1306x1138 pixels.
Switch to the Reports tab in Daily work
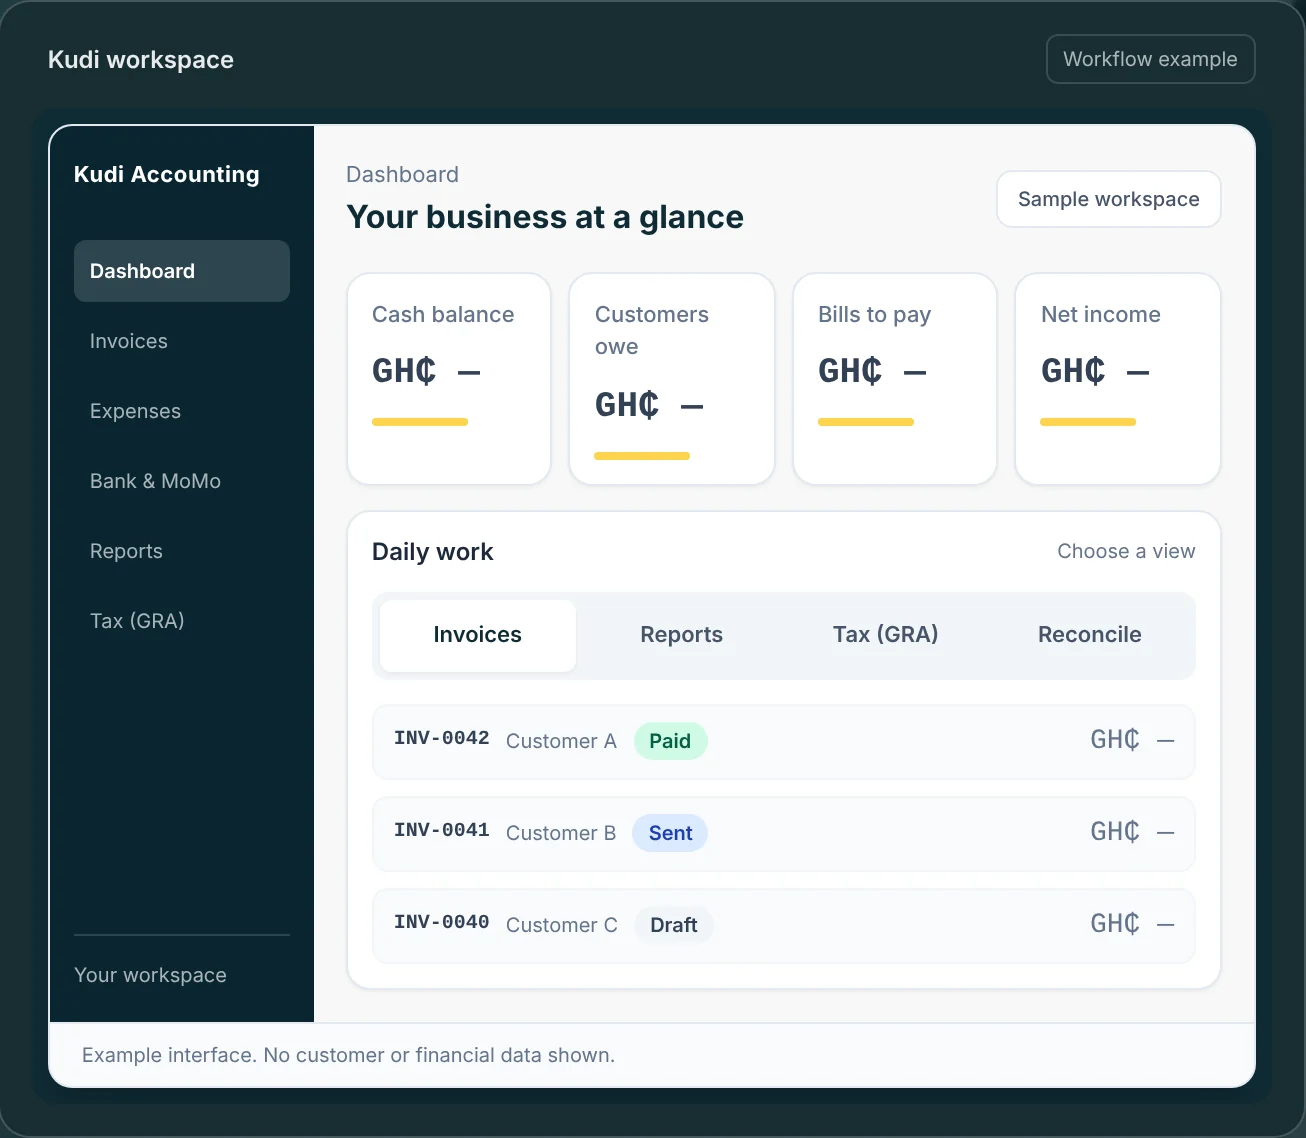pos(682,635)
